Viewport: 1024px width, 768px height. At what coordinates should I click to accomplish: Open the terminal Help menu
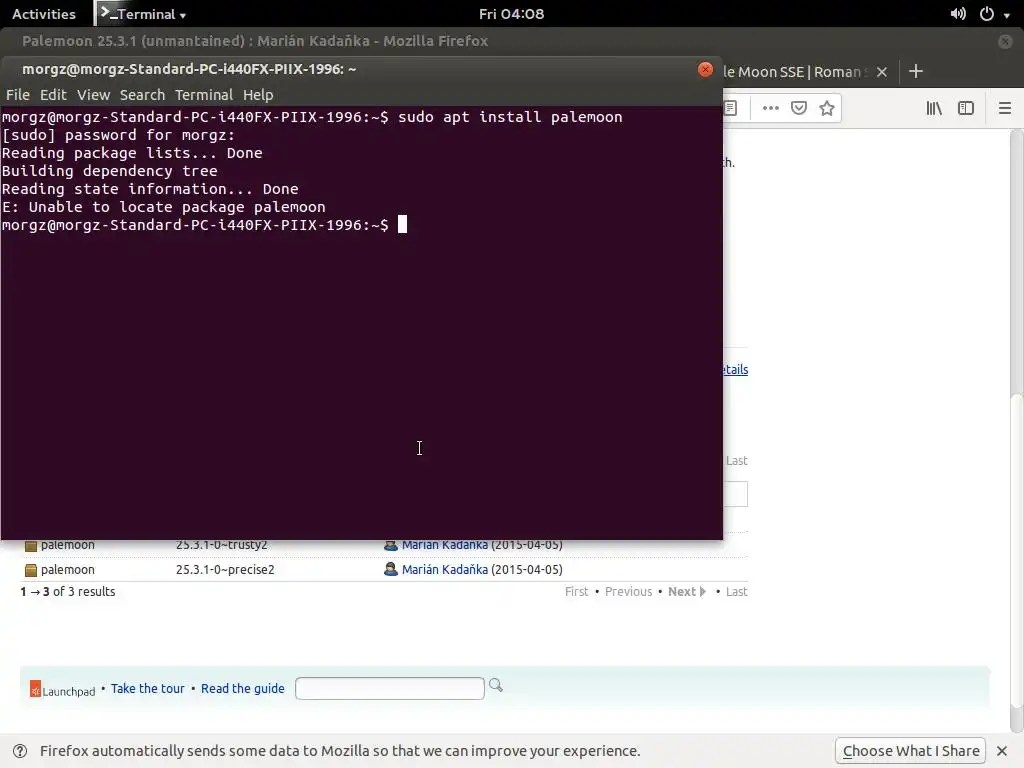258,95
